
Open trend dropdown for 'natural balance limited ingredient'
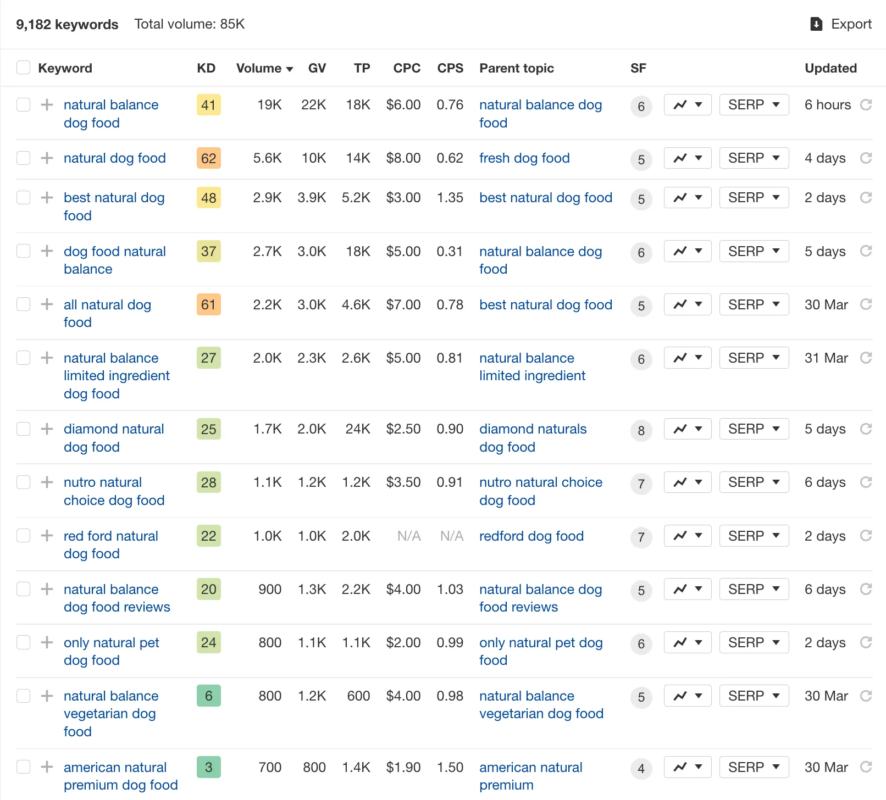tap(688, 358)
